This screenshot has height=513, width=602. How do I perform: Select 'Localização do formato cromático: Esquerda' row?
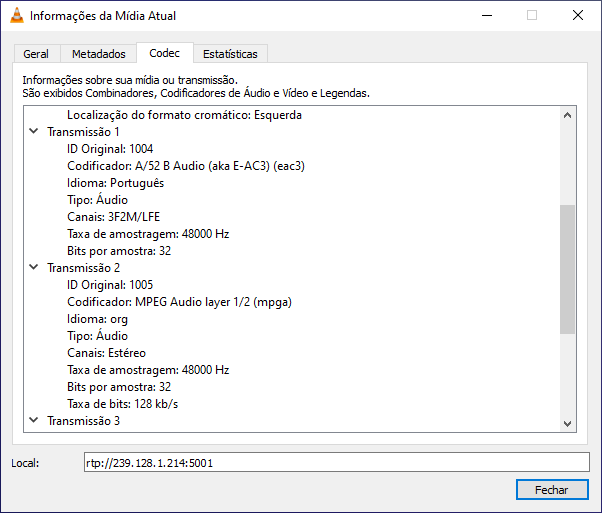pyautogui.click(x=184, y=115)
